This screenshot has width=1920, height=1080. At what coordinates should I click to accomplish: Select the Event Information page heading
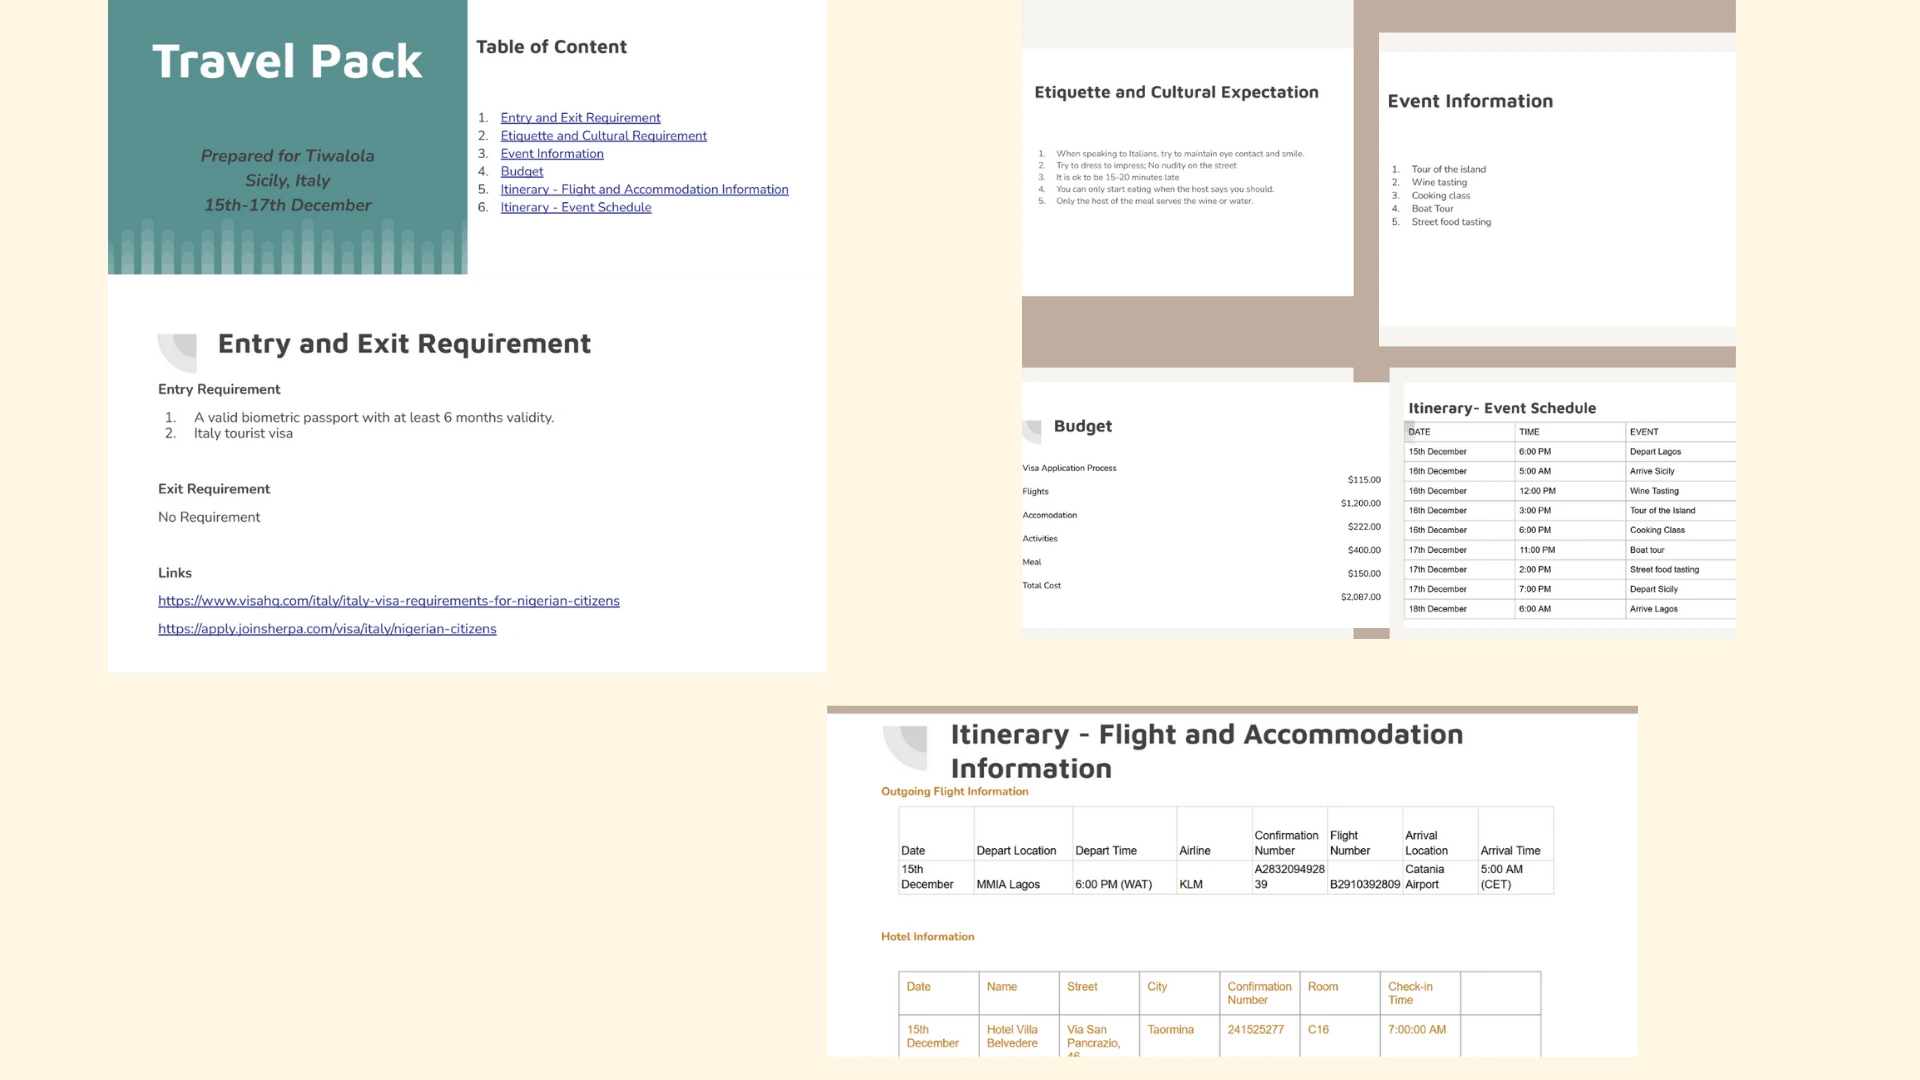tap(1470, 101)
